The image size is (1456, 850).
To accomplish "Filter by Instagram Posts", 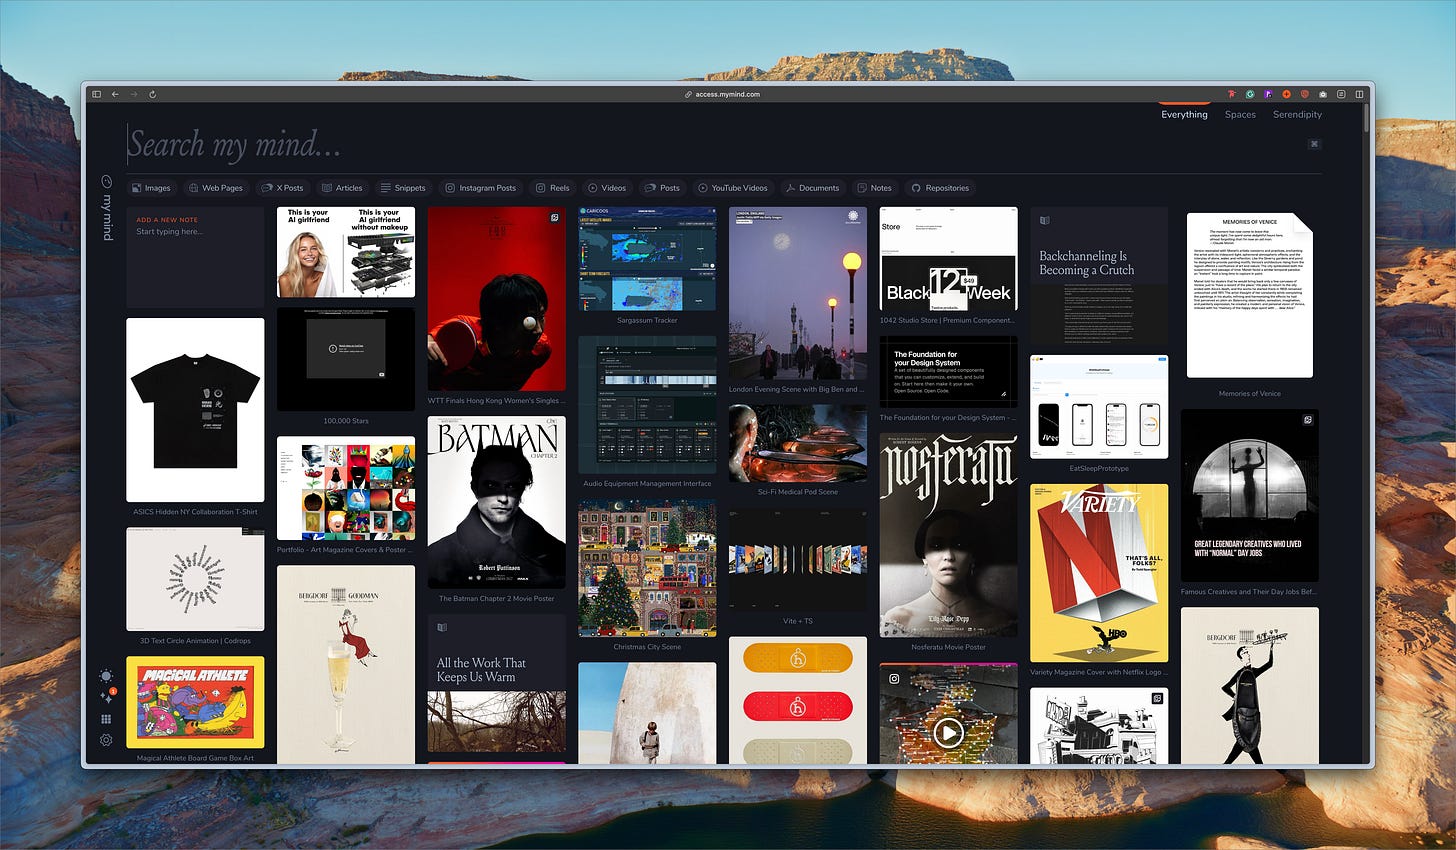I will click(481, 188).
